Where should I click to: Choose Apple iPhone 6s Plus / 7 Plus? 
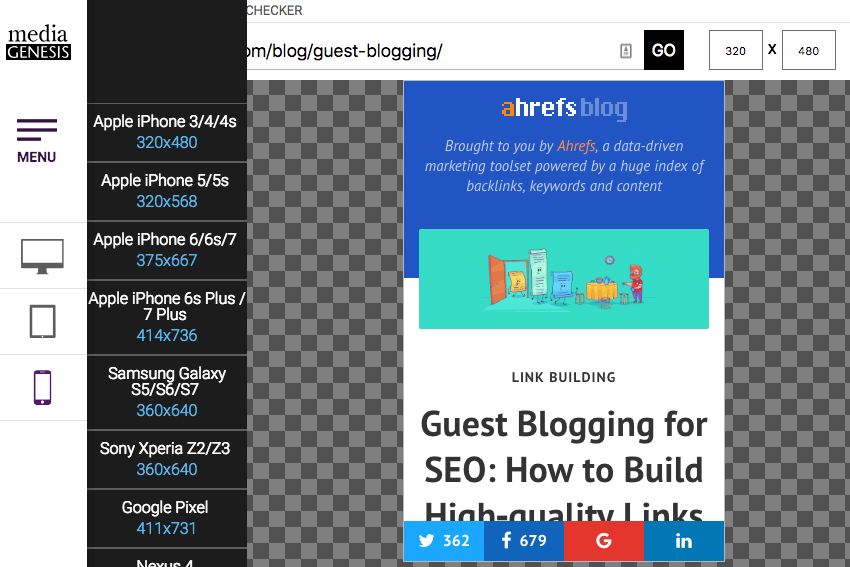tap(167, 318)
